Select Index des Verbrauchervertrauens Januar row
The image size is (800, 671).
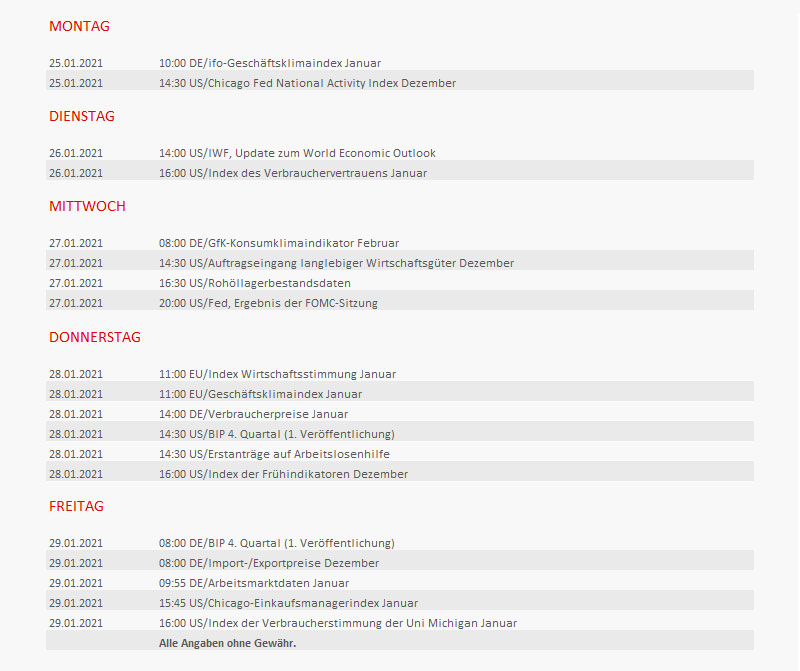pyautogui.click(x=293, y=173)
